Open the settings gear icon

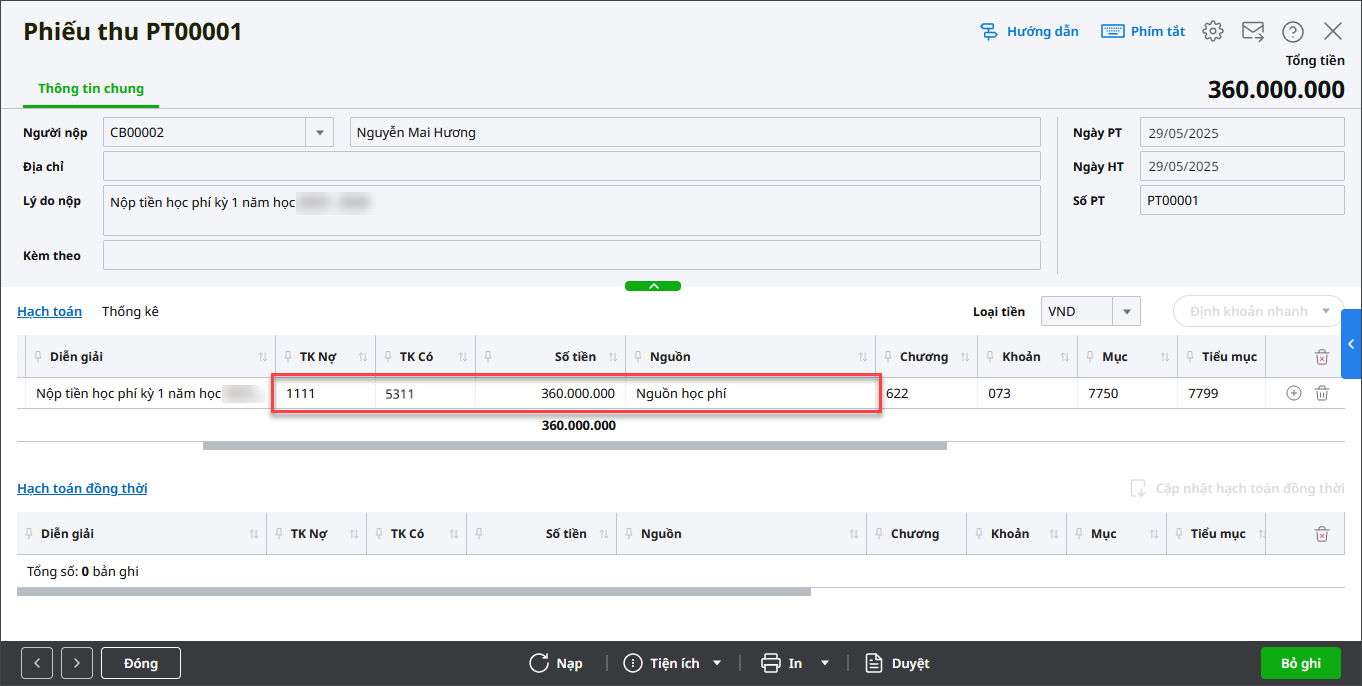coord(1212,31)
